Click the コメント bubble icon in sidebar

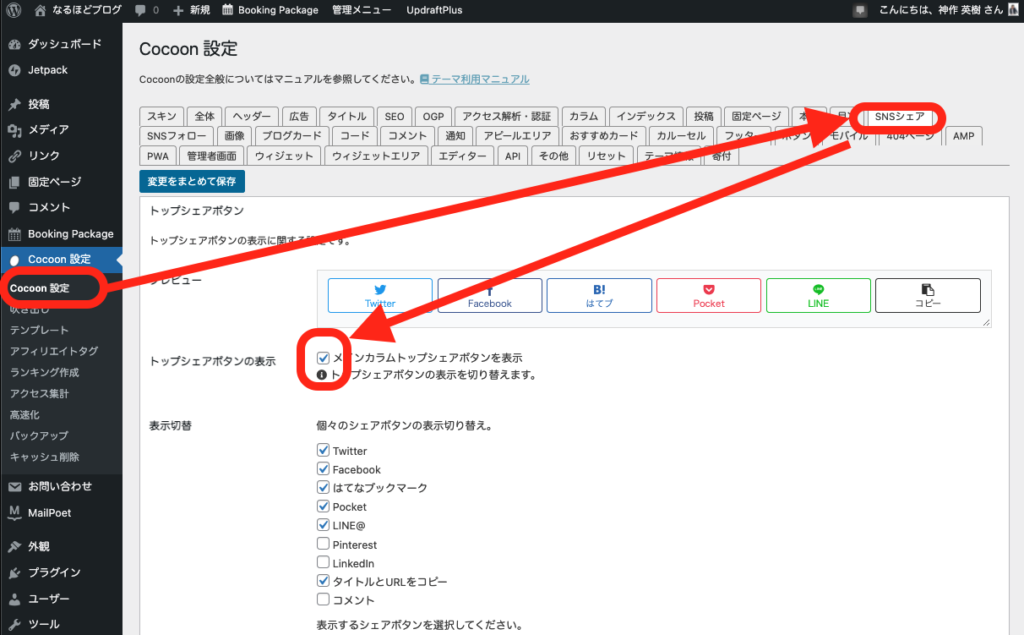point(14,208)
